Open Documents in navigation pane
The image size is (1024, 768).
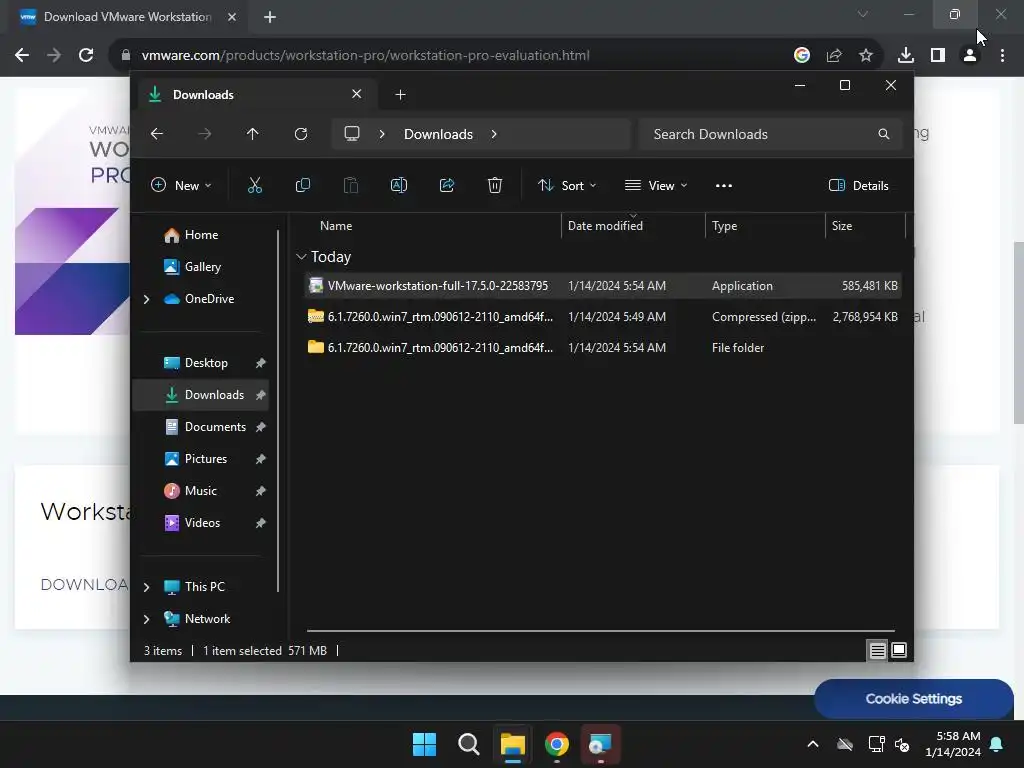(x=200, y=427)
